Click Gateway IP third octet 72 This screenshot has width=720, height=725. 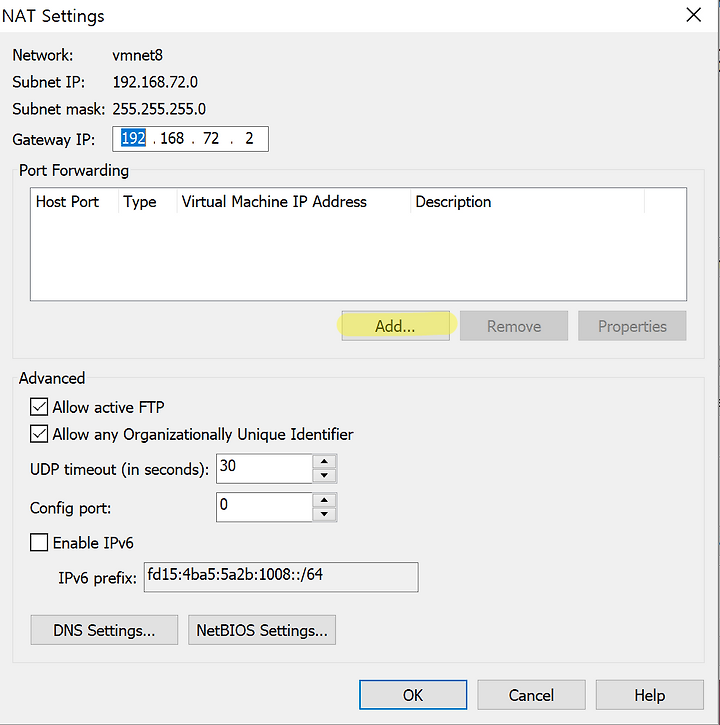pyautogui.click(x=211, y=138)
